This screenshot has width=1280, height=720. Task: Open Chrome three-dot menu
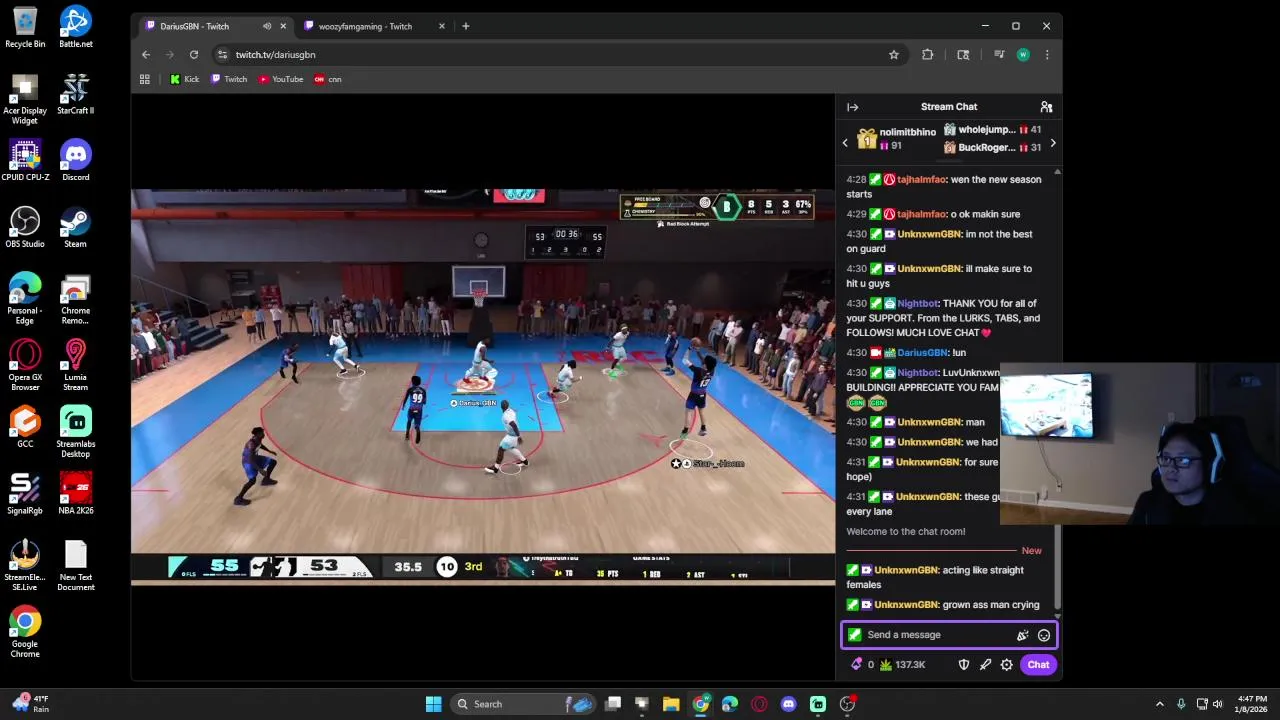click(x=1047, y=55)
